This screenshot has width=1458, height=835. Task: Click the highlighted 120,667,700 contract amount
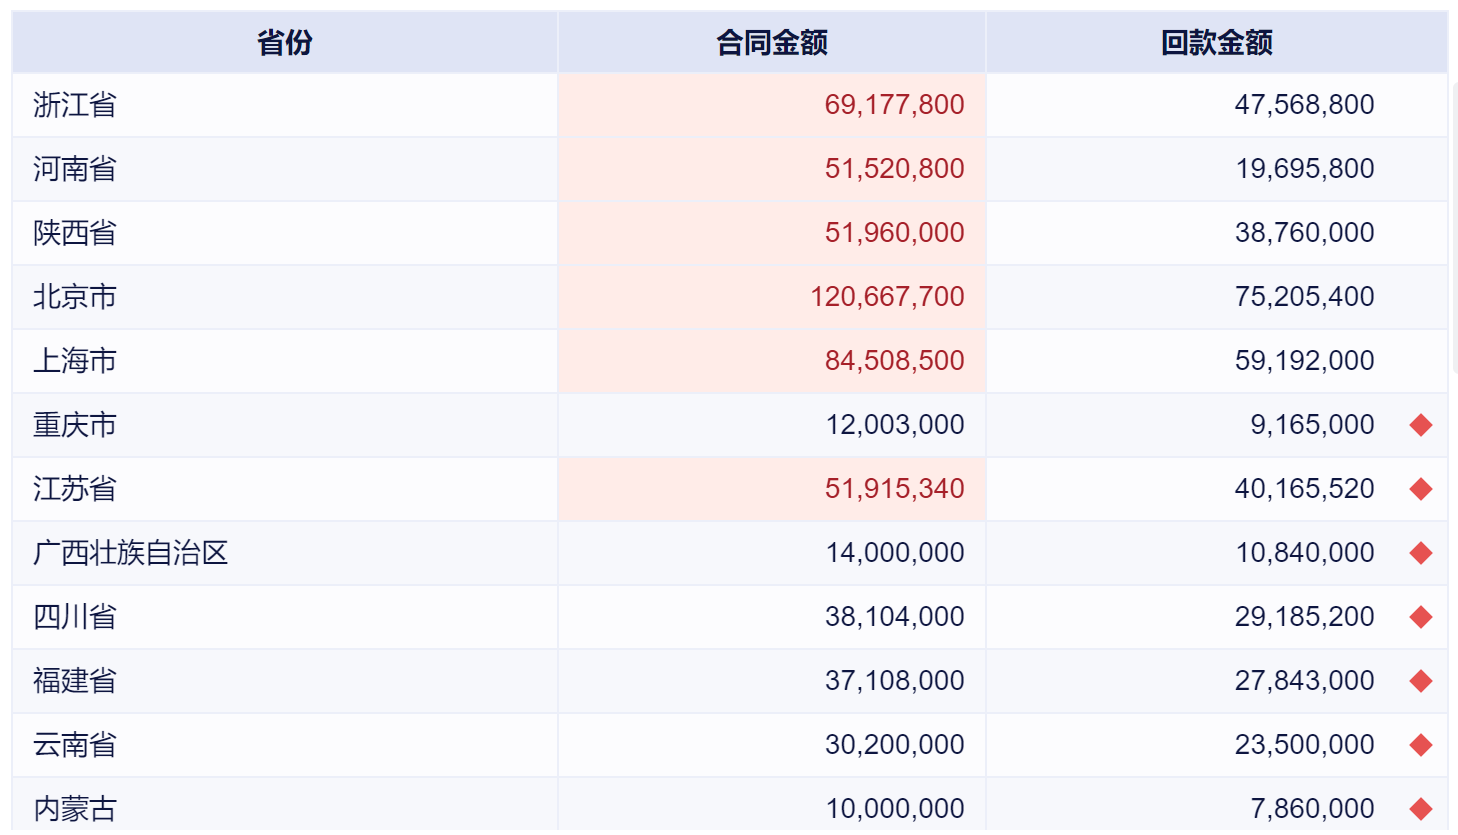coord(887,297)
